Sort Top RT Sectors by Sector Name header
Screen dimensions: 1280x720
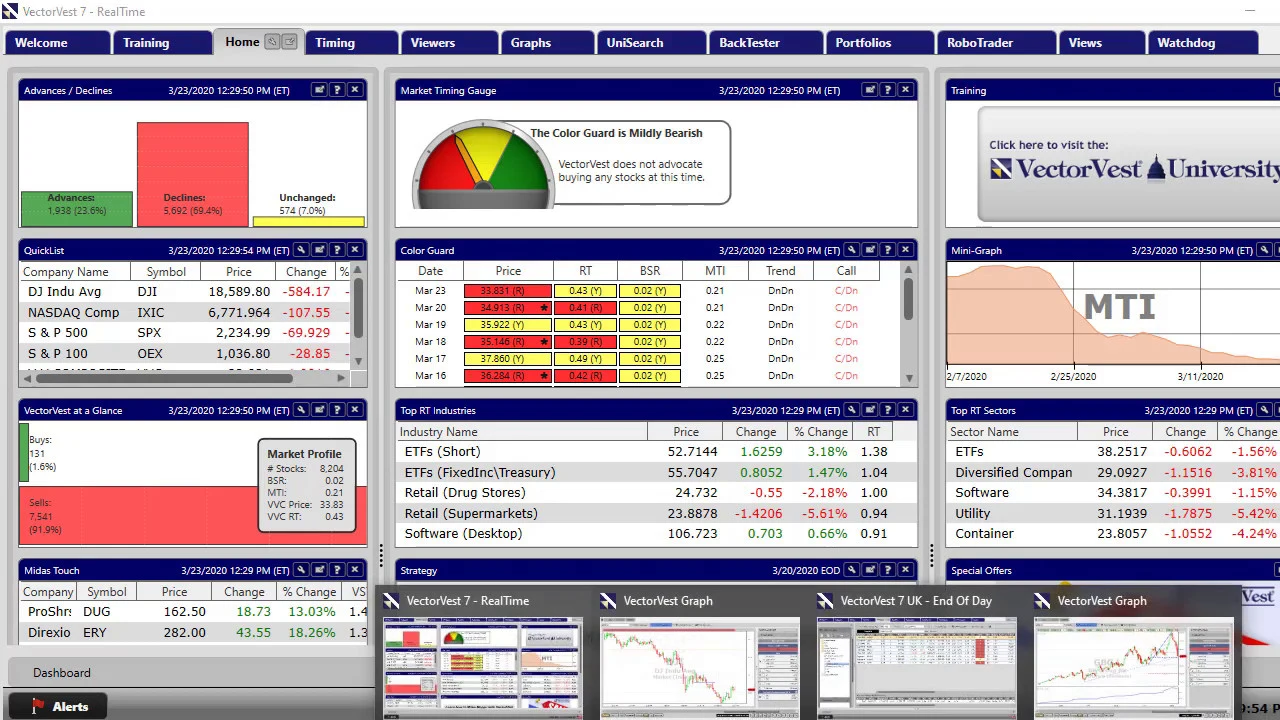1012,432
